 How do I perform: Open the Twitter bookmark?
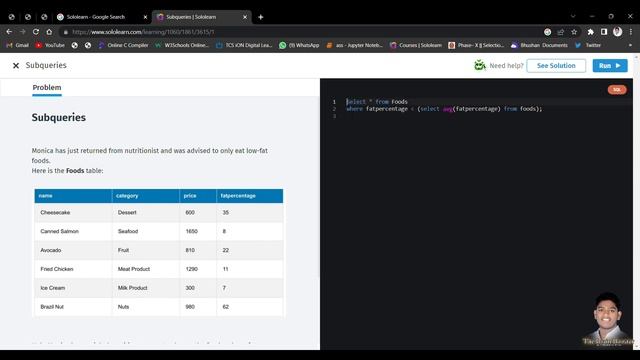pyautogui.click(x=588, y=45)
